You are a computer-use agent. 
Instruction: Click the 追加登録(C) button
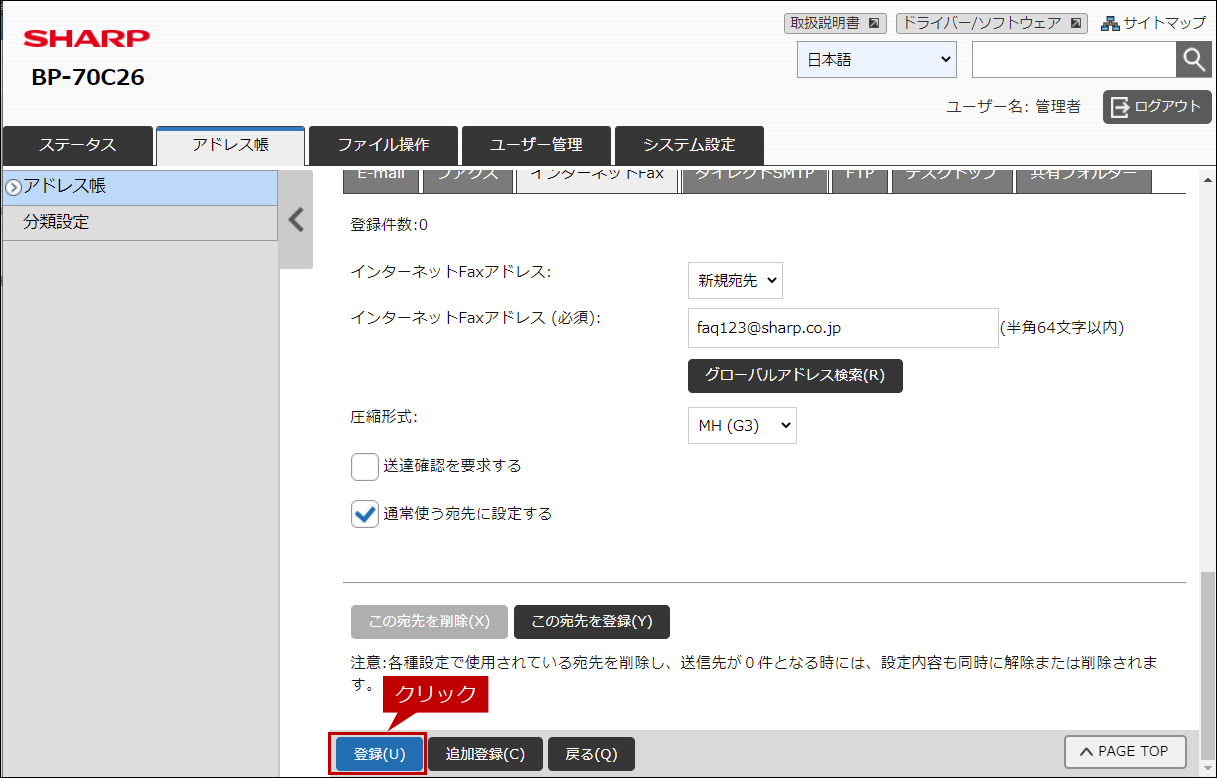pos(485,754)
